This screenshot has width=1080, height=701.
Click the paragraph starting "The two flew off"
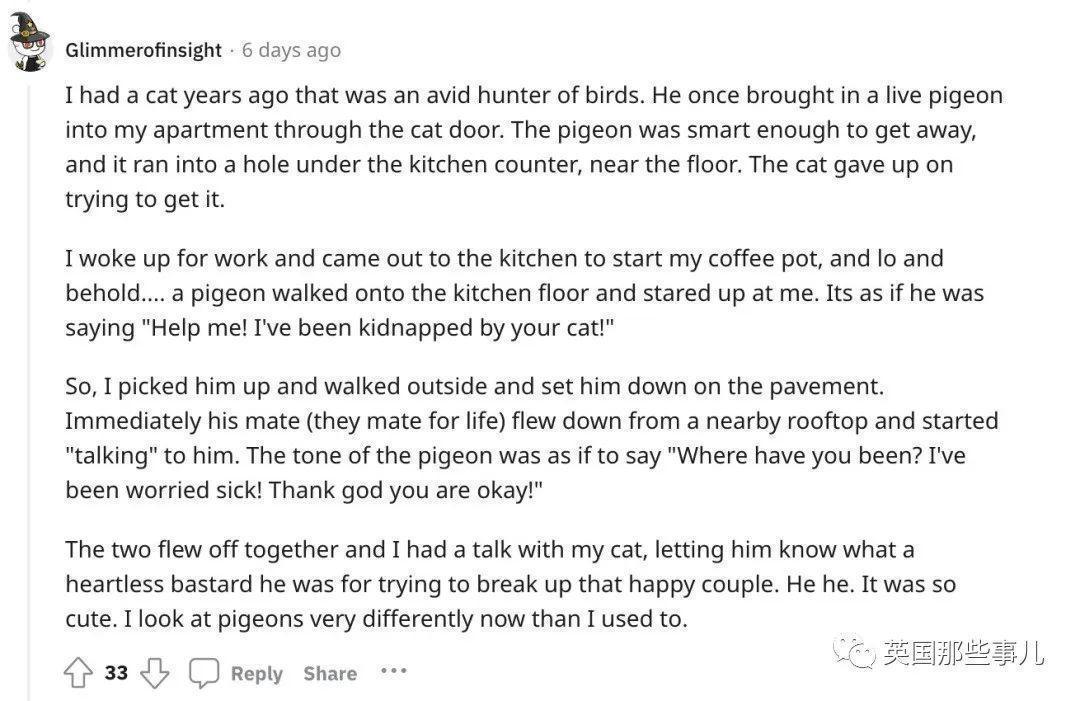[x=510, y=584]
